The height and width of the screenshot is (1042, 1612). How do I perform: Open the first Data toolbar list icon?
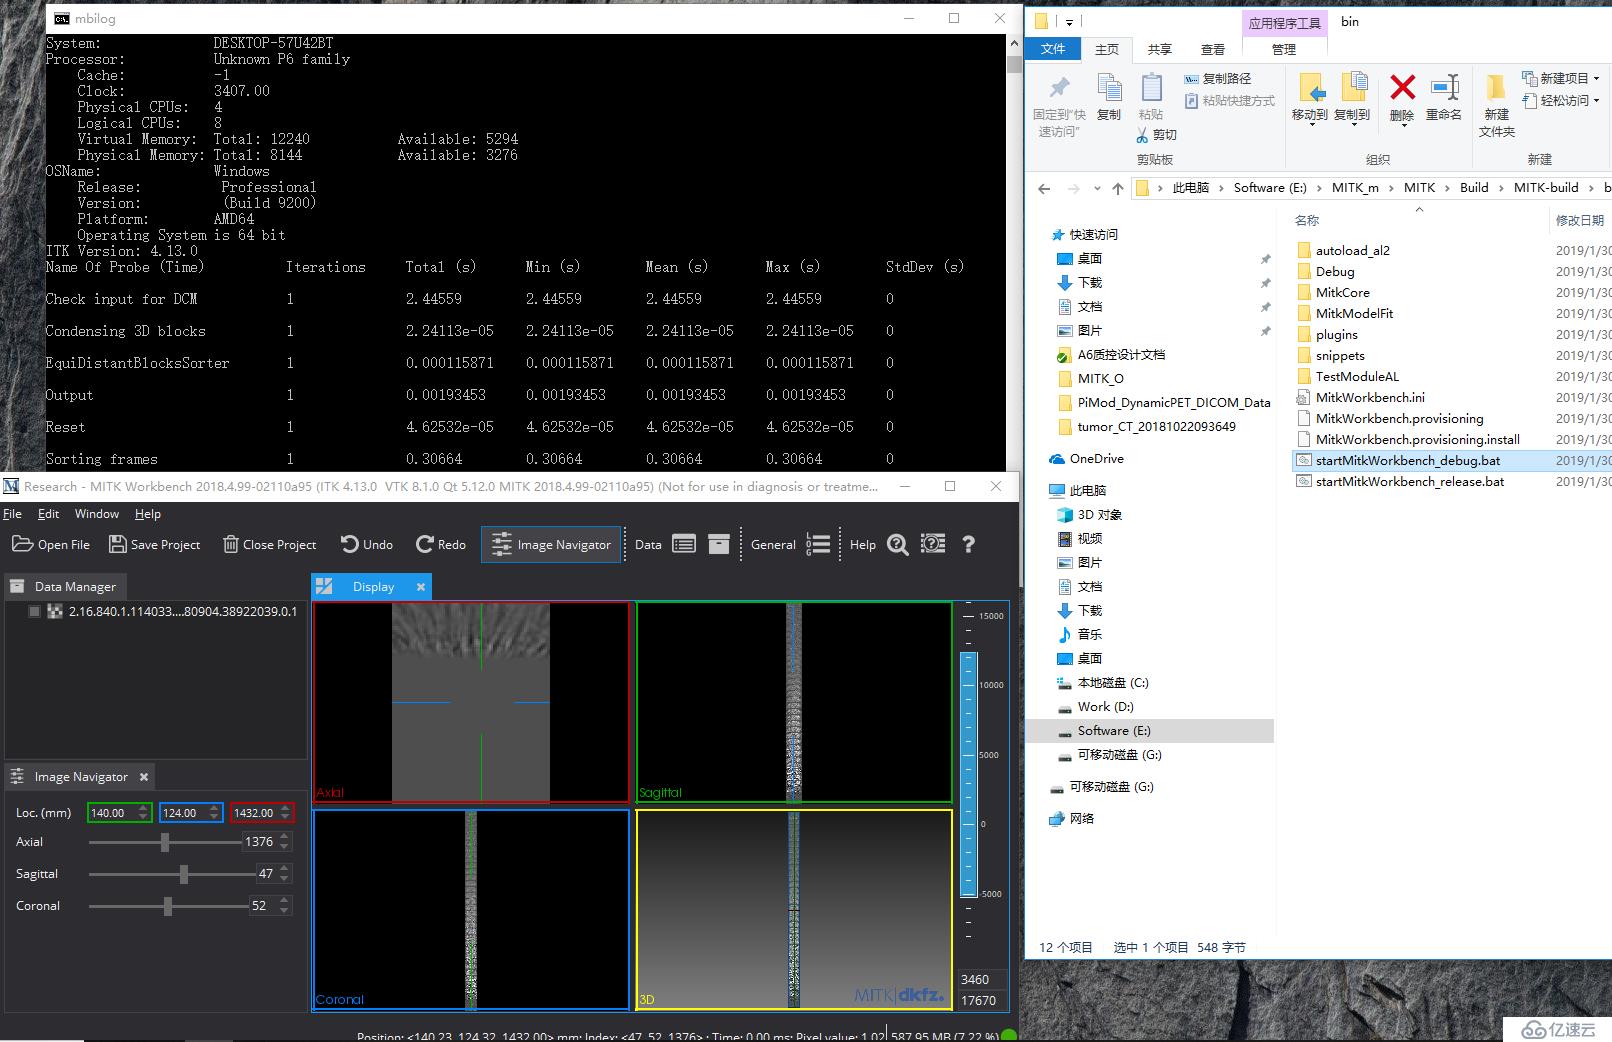click(x=684, y=544)
